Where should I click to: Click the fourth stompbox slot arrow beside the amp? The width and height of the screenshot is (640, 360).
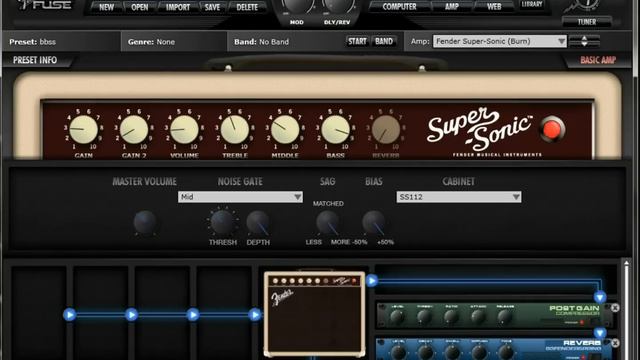255,315
